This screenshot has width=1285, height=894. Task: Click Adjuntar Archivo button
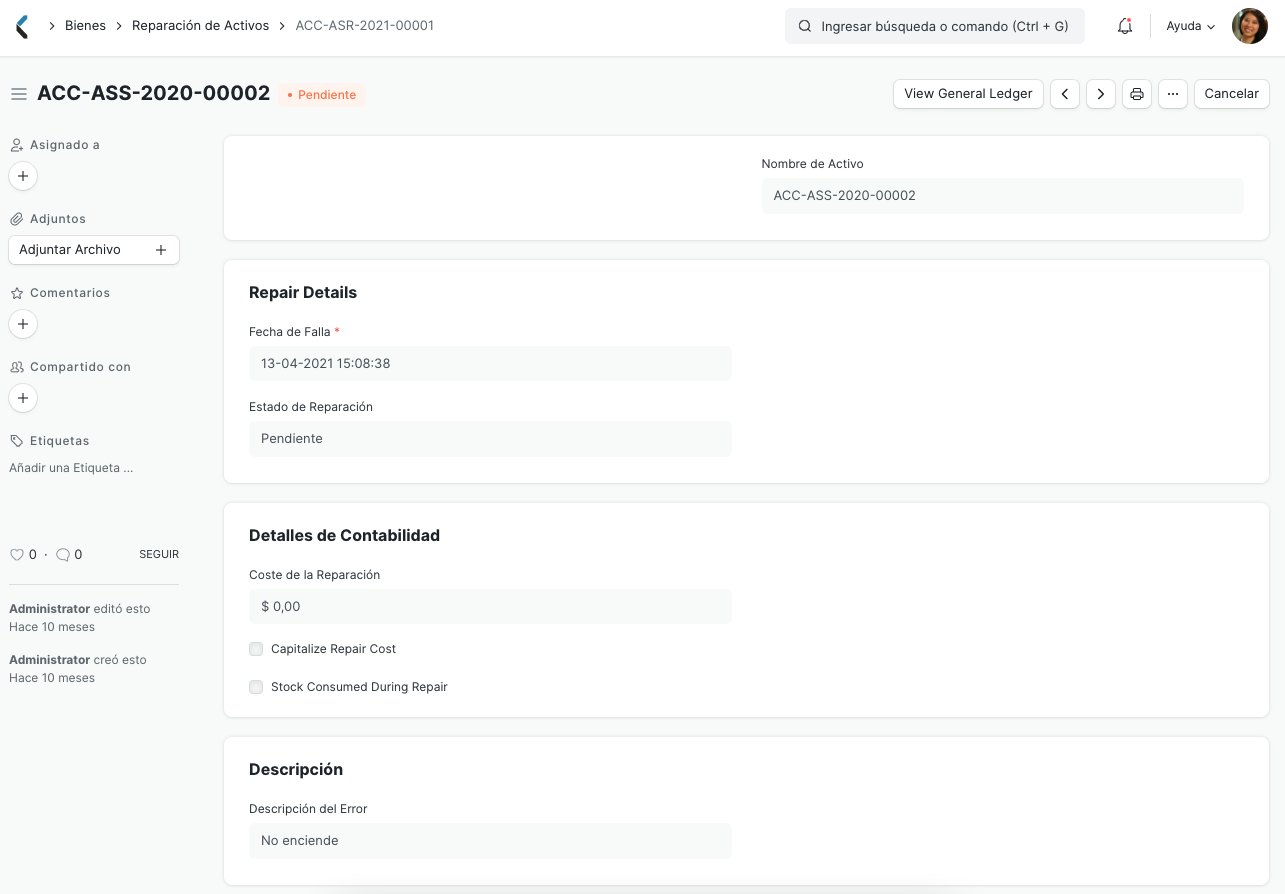coord(94,250)
